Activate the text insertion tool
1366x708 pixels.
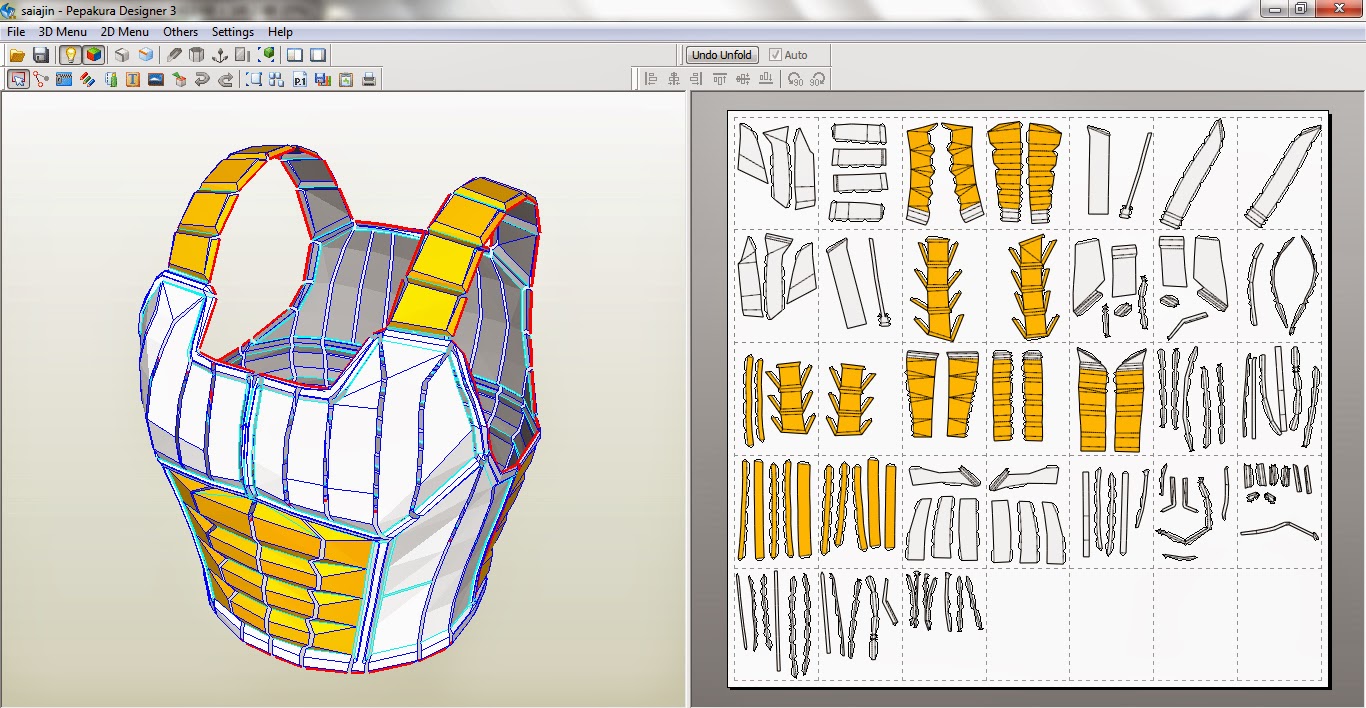tap(133, 79)
